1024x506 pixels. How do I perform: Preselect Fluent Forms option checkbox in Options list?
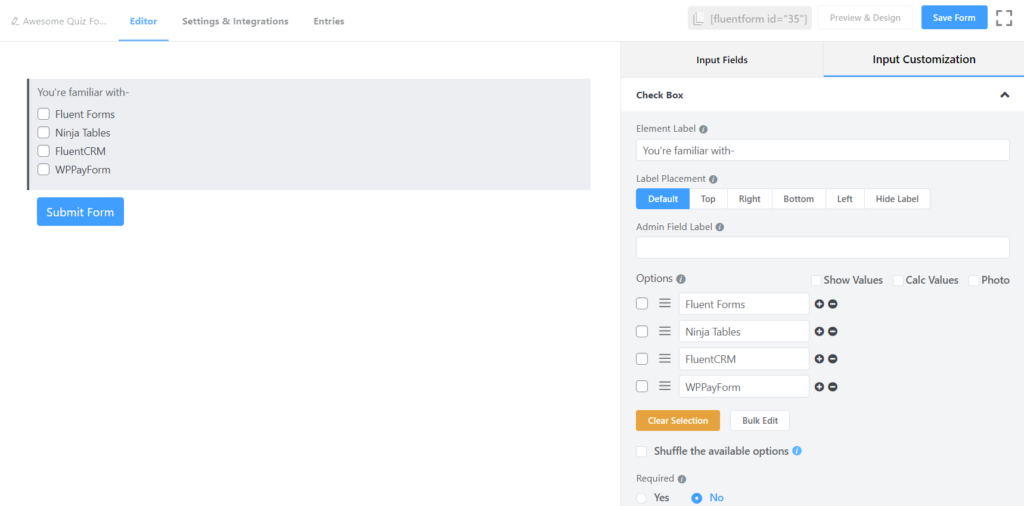tap(642, 304)
